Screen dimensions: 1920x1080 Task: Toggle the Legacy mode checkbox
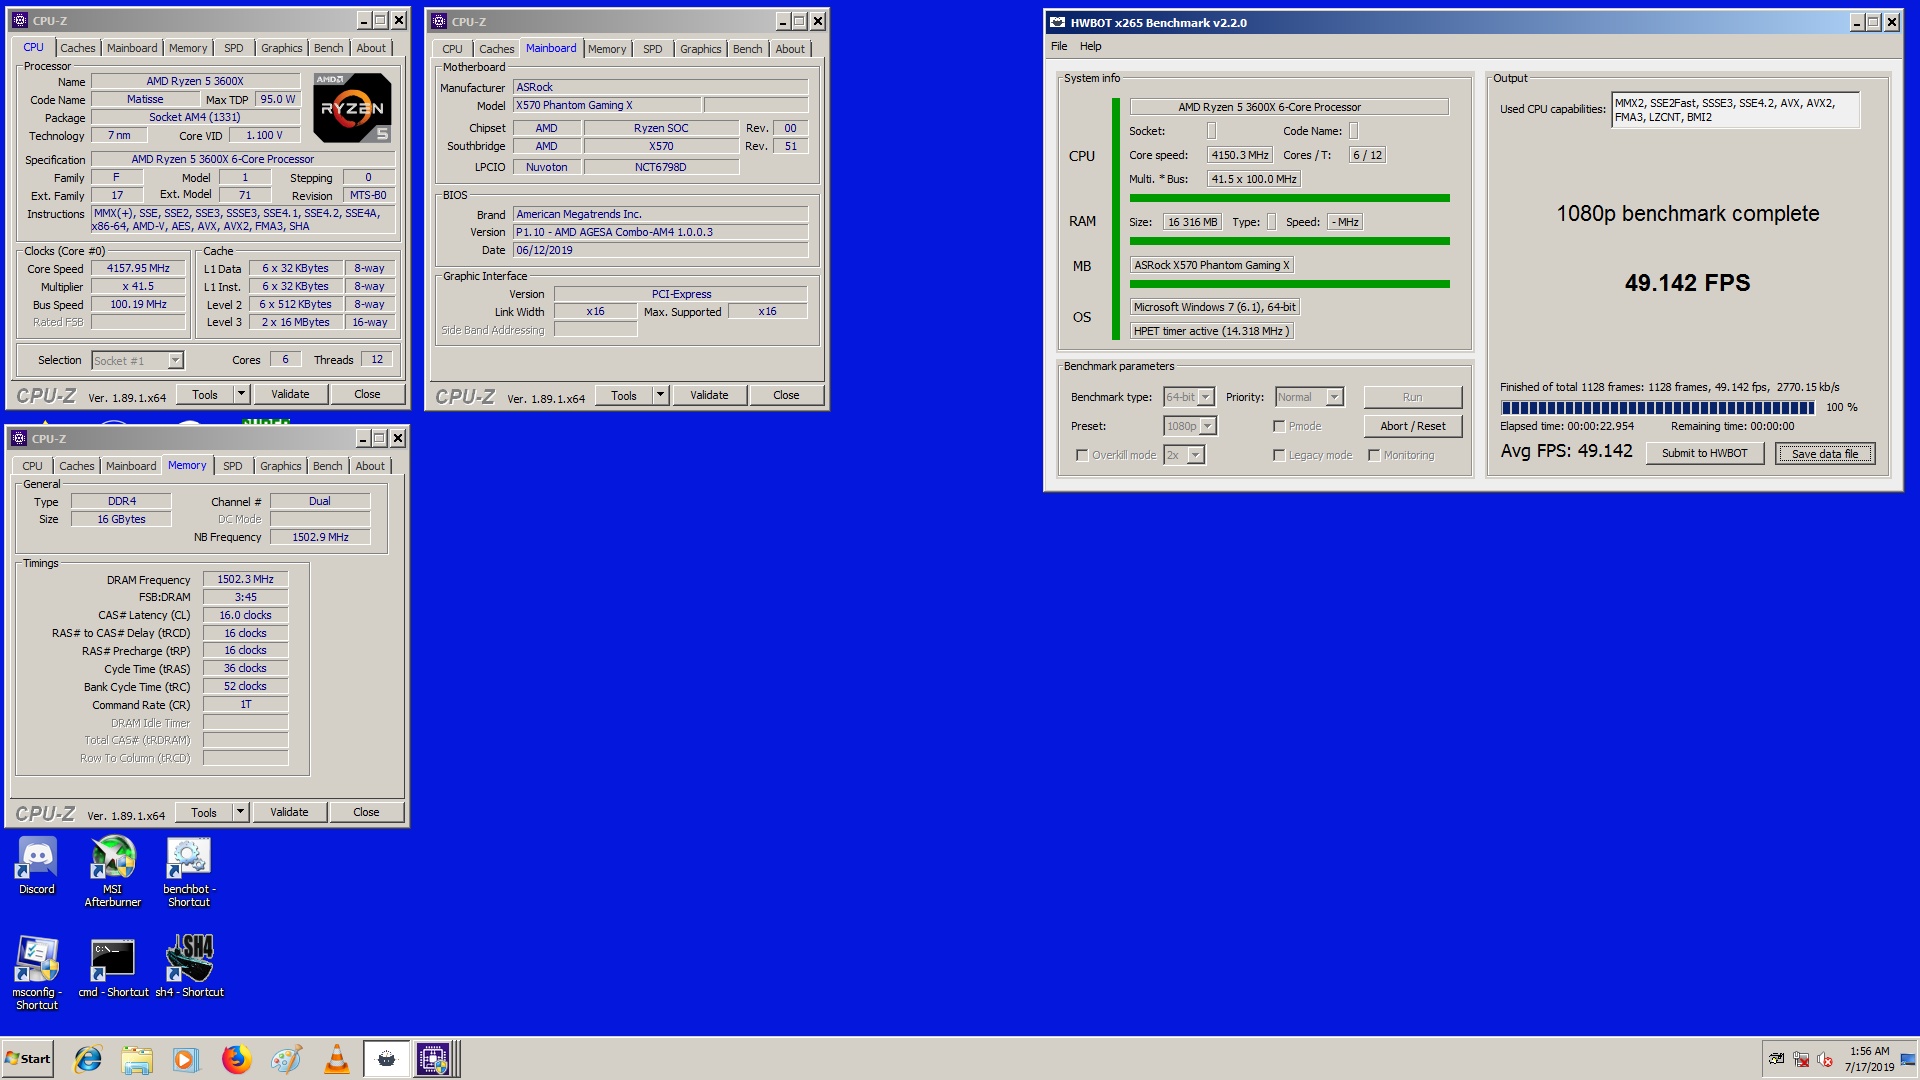tap(1279, 455)
